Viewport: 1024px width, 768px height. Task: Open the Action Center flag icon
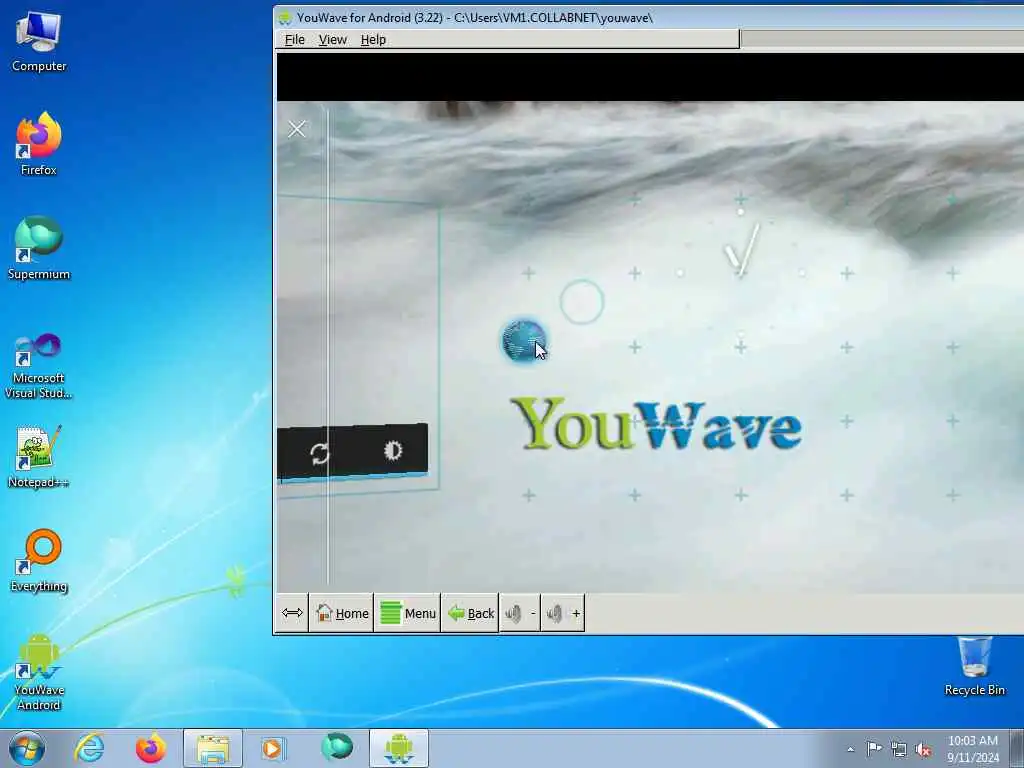[x=874, y=749]
